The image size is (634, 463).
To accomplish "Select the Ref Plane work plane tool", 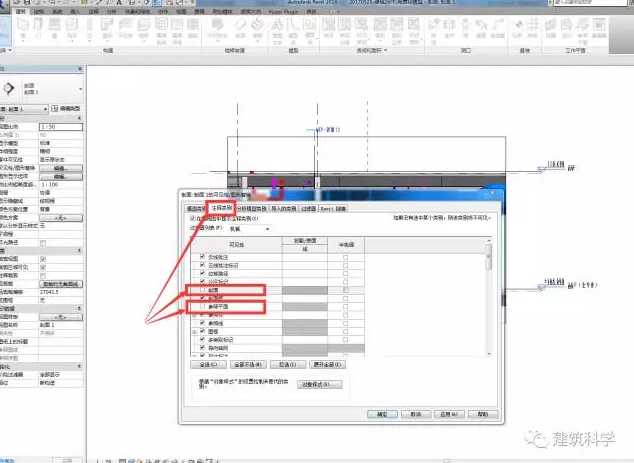I will pyautogui.click(x=582, y=31).
